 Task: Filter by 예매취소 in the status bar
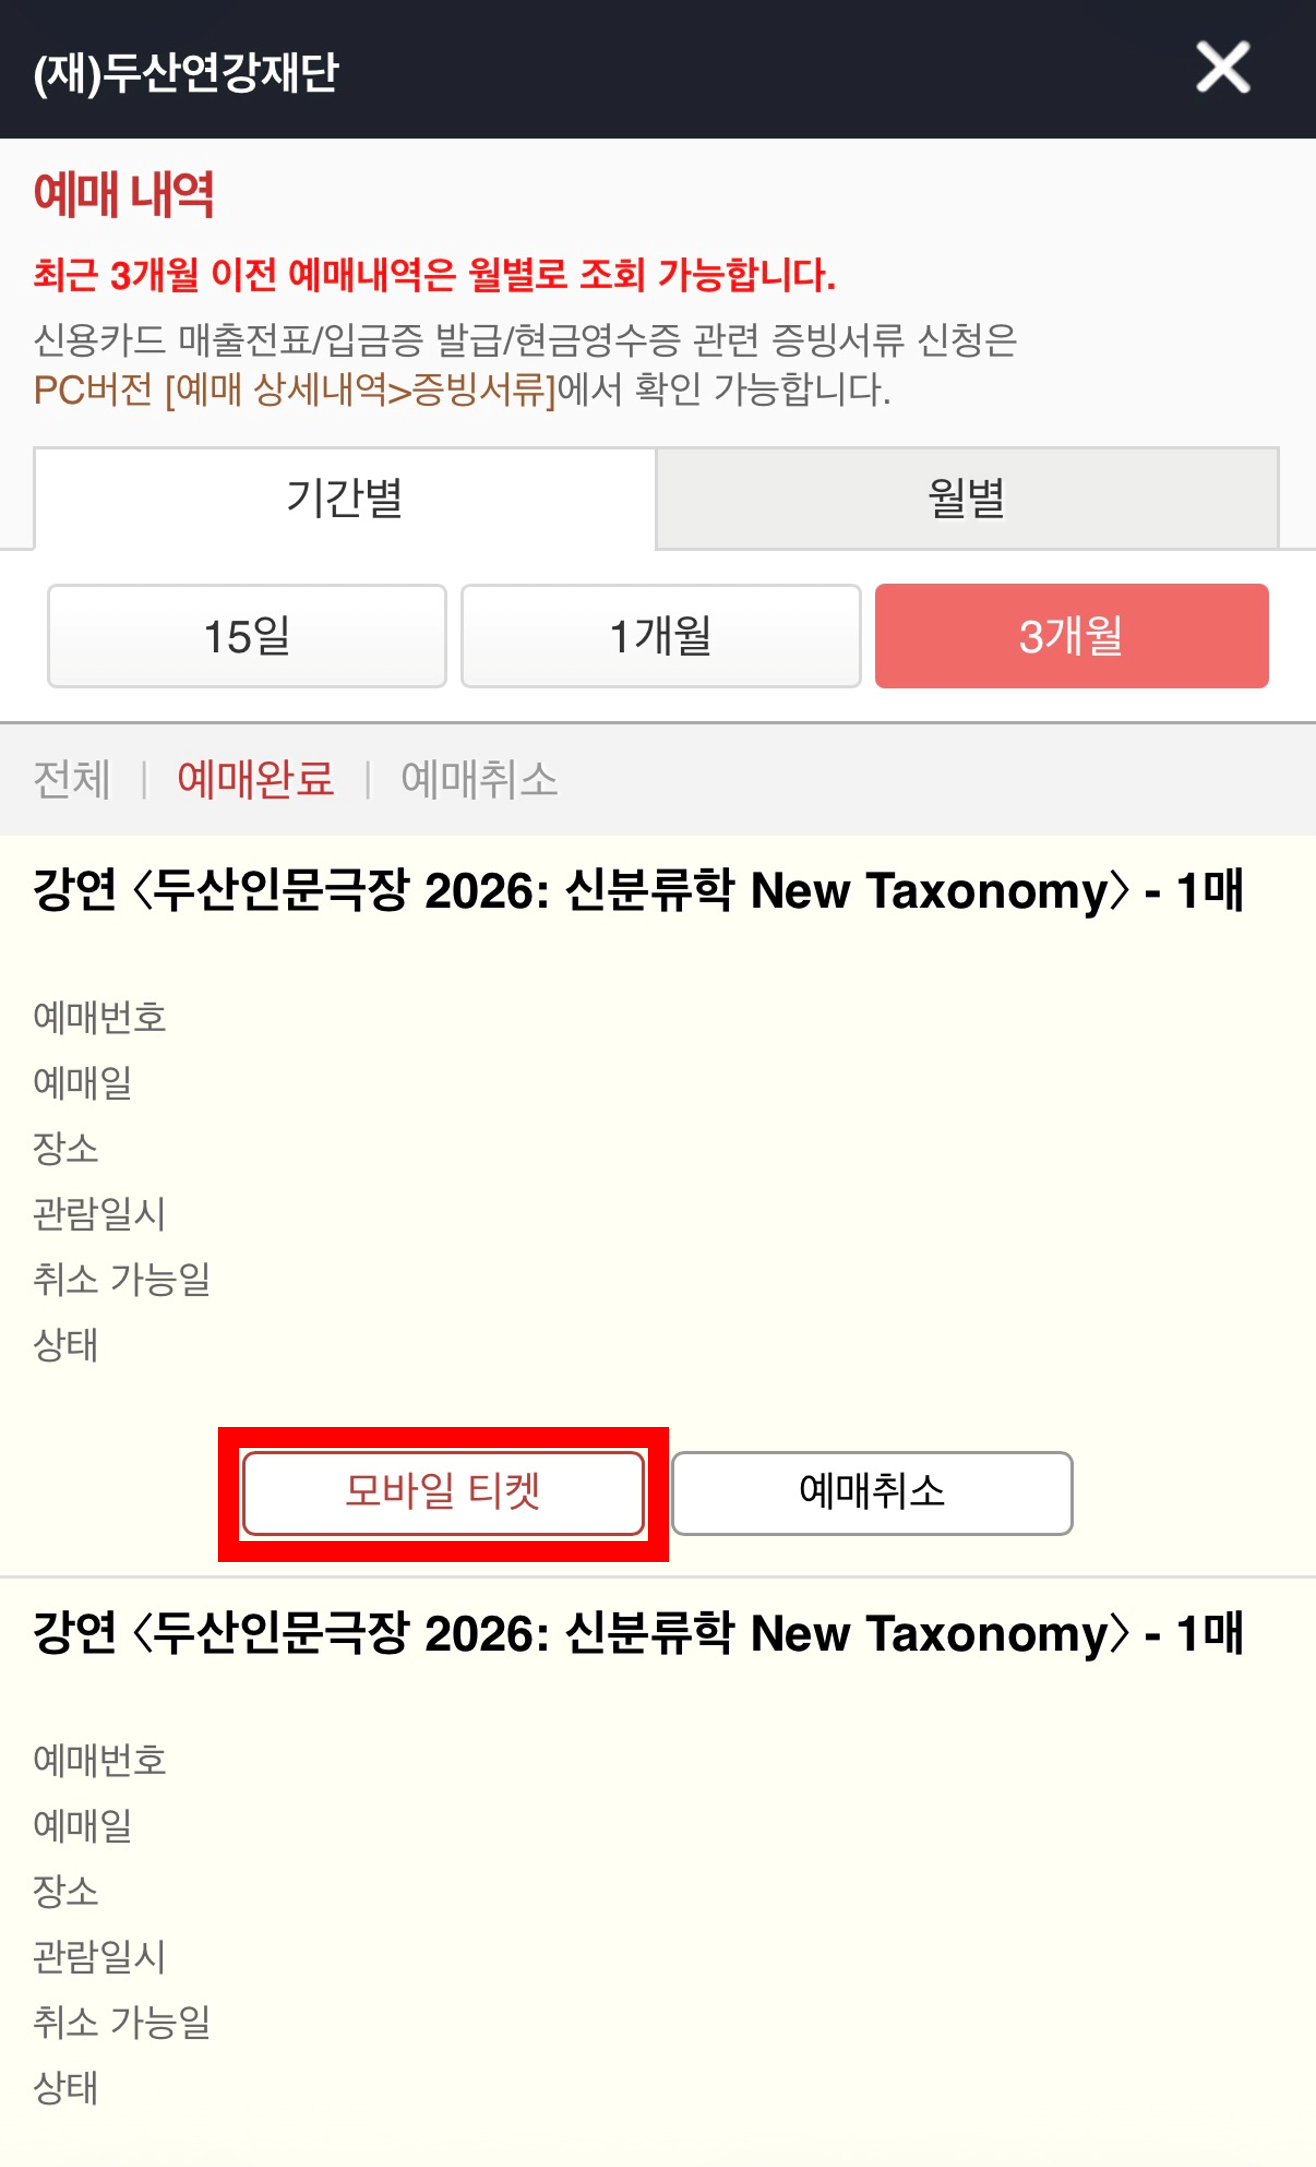click(x=479, y=779)
